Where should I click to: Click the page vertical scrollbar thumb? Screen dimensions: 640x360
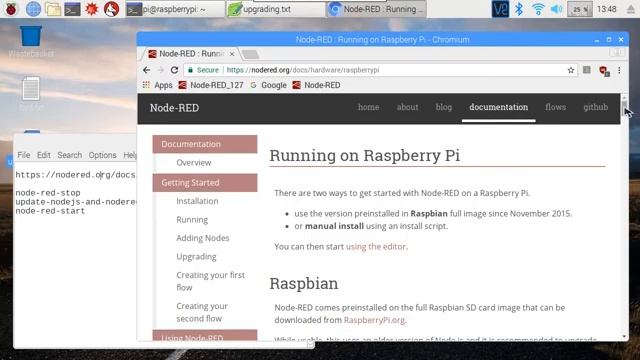(624, 109)
